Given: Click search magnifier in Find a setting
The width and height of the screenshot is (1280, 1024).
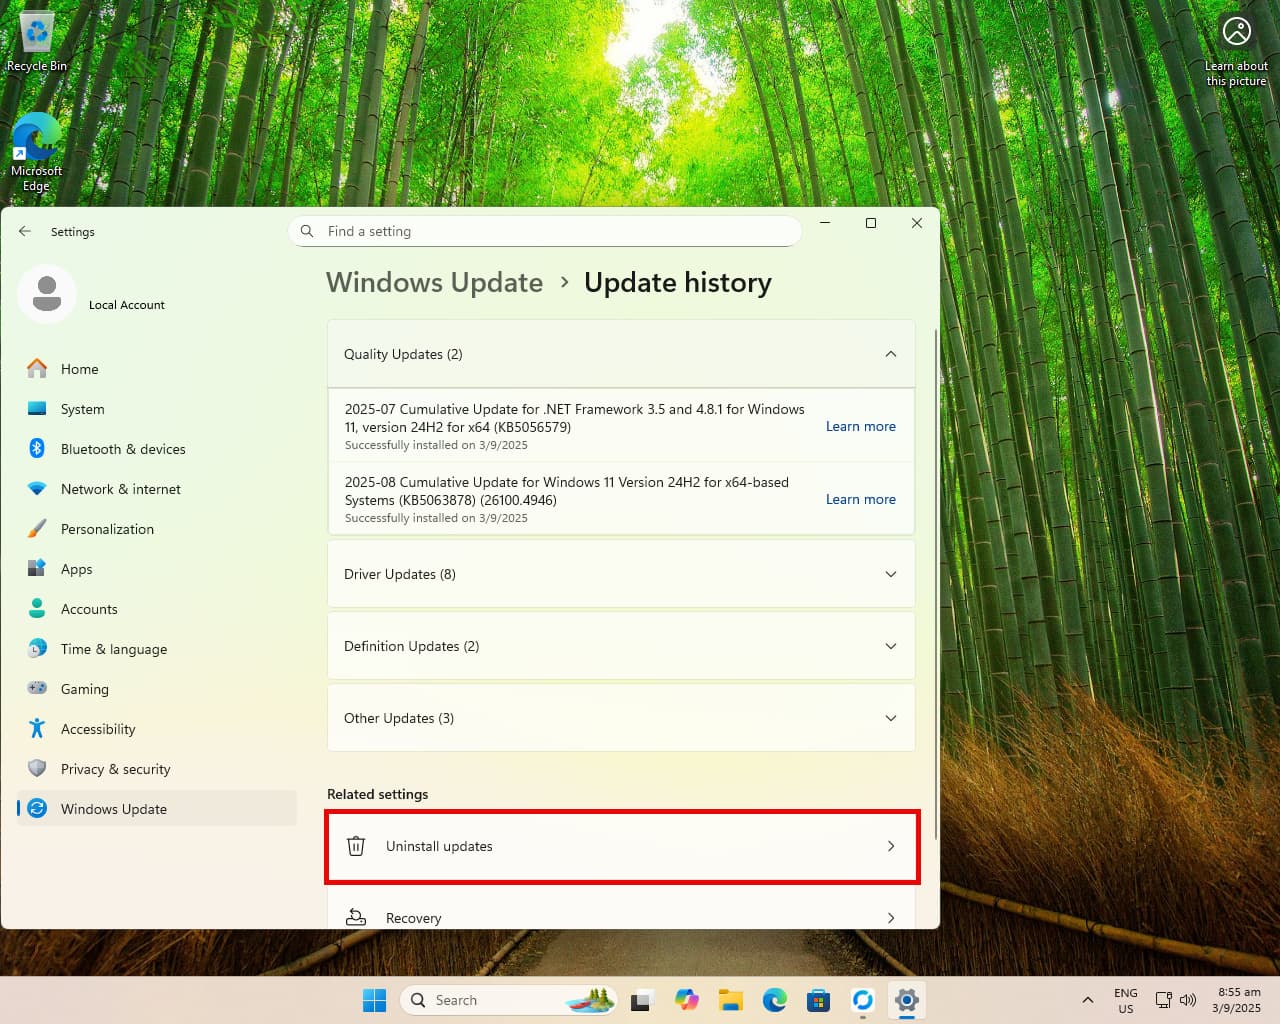Looking at the screenshot, I should pyautogui.click(x=307, y=231).
